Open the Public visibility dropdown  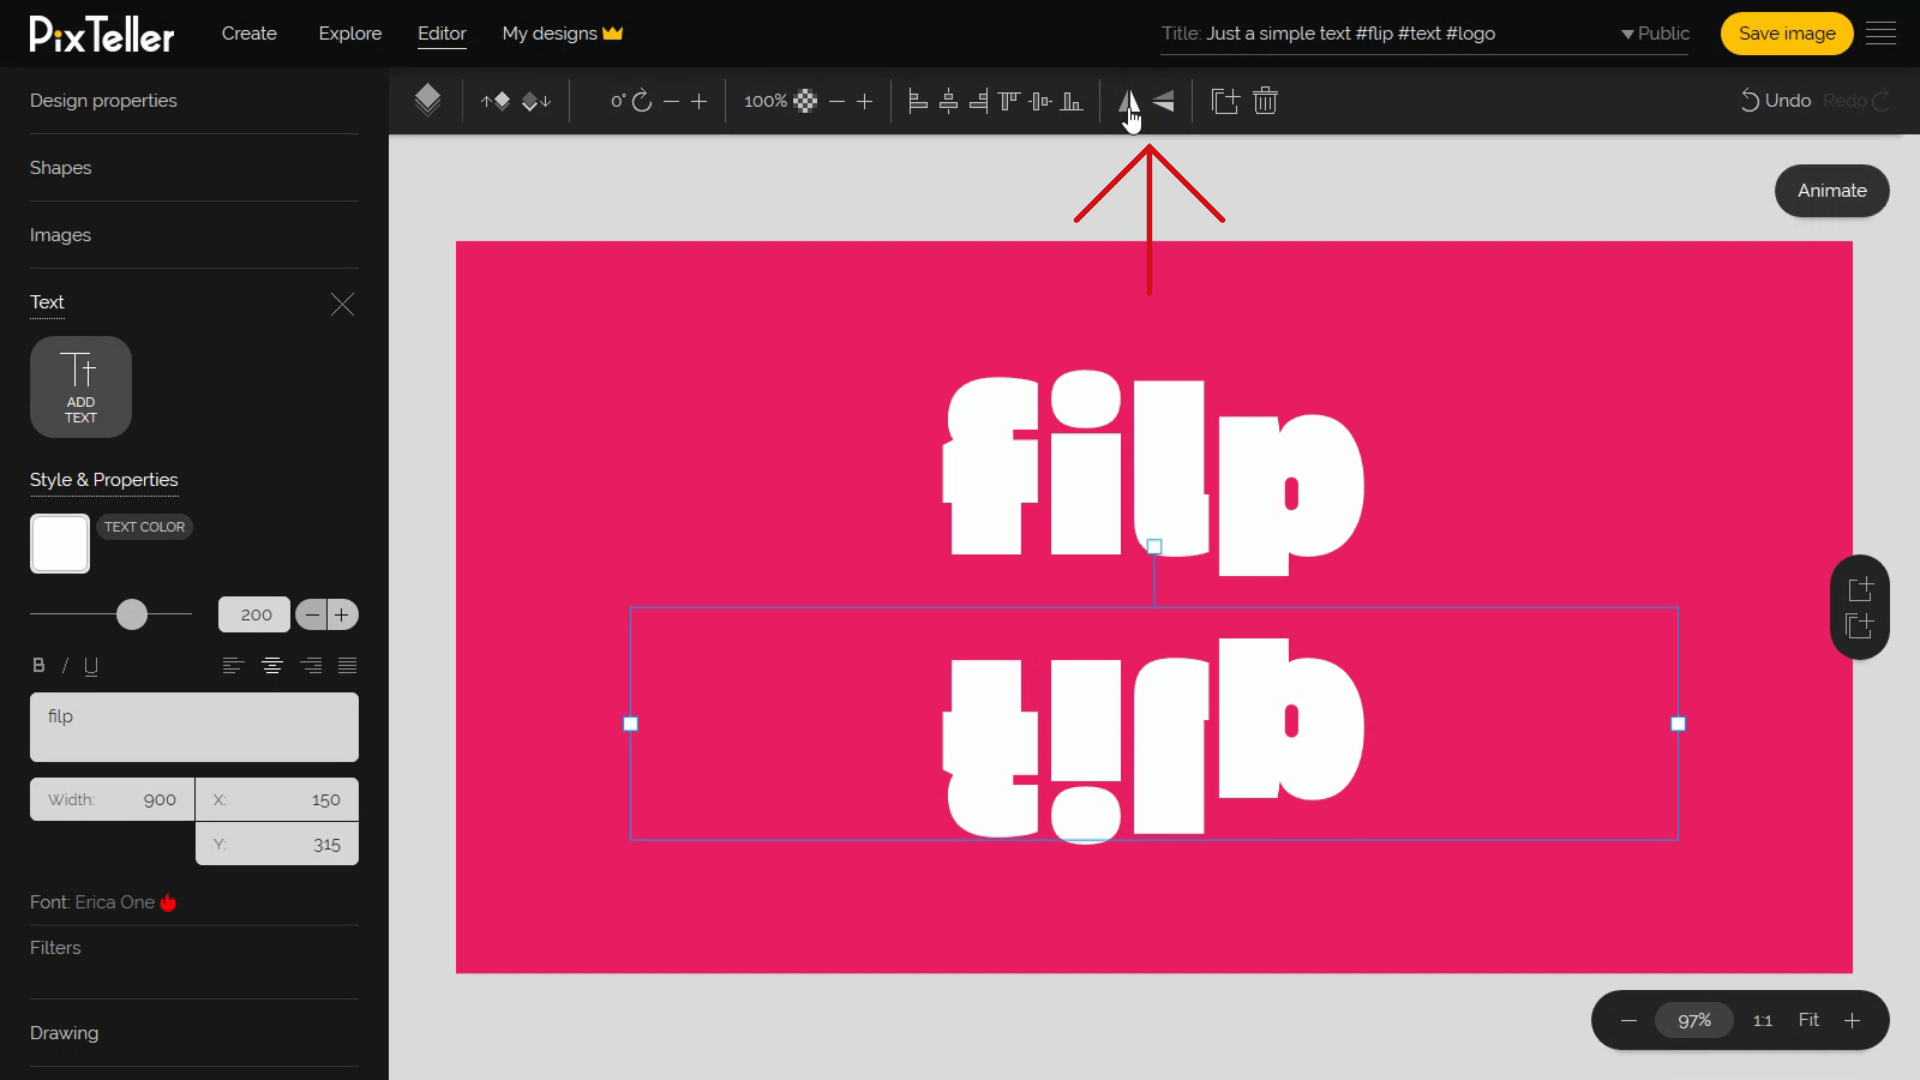1655,33
